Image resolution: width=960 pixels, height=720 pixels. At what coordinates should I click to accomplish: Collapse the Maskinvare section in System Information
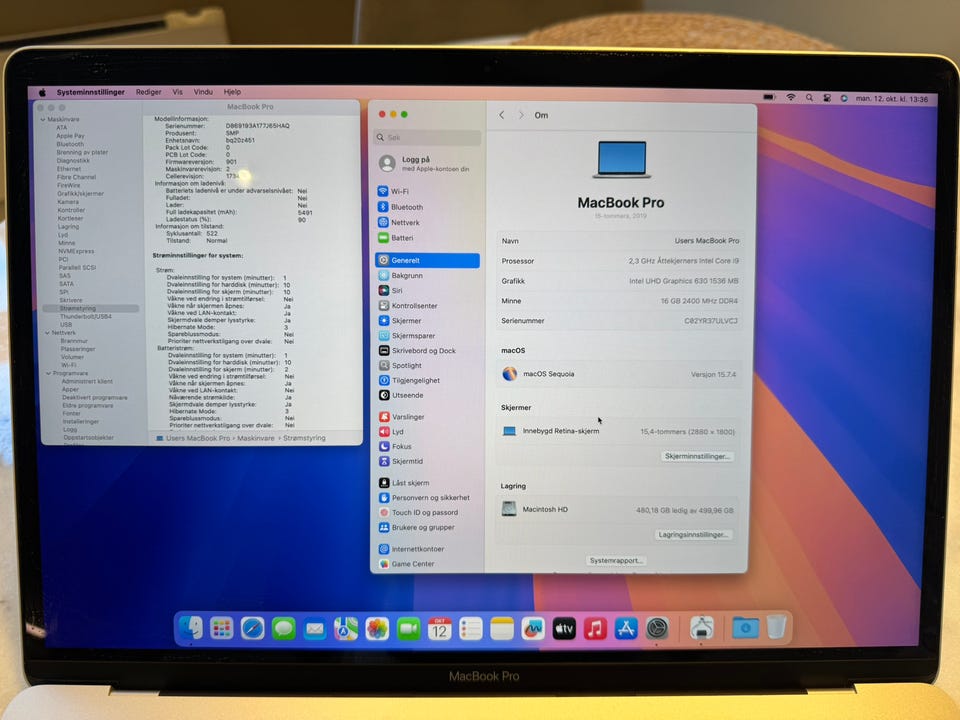pos(43,119)
